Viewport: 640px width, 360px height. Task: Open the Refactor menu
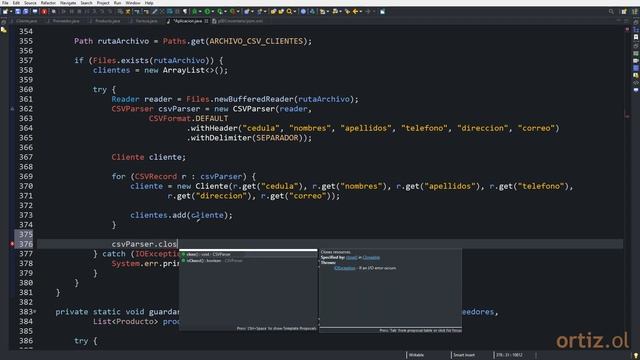48,3
